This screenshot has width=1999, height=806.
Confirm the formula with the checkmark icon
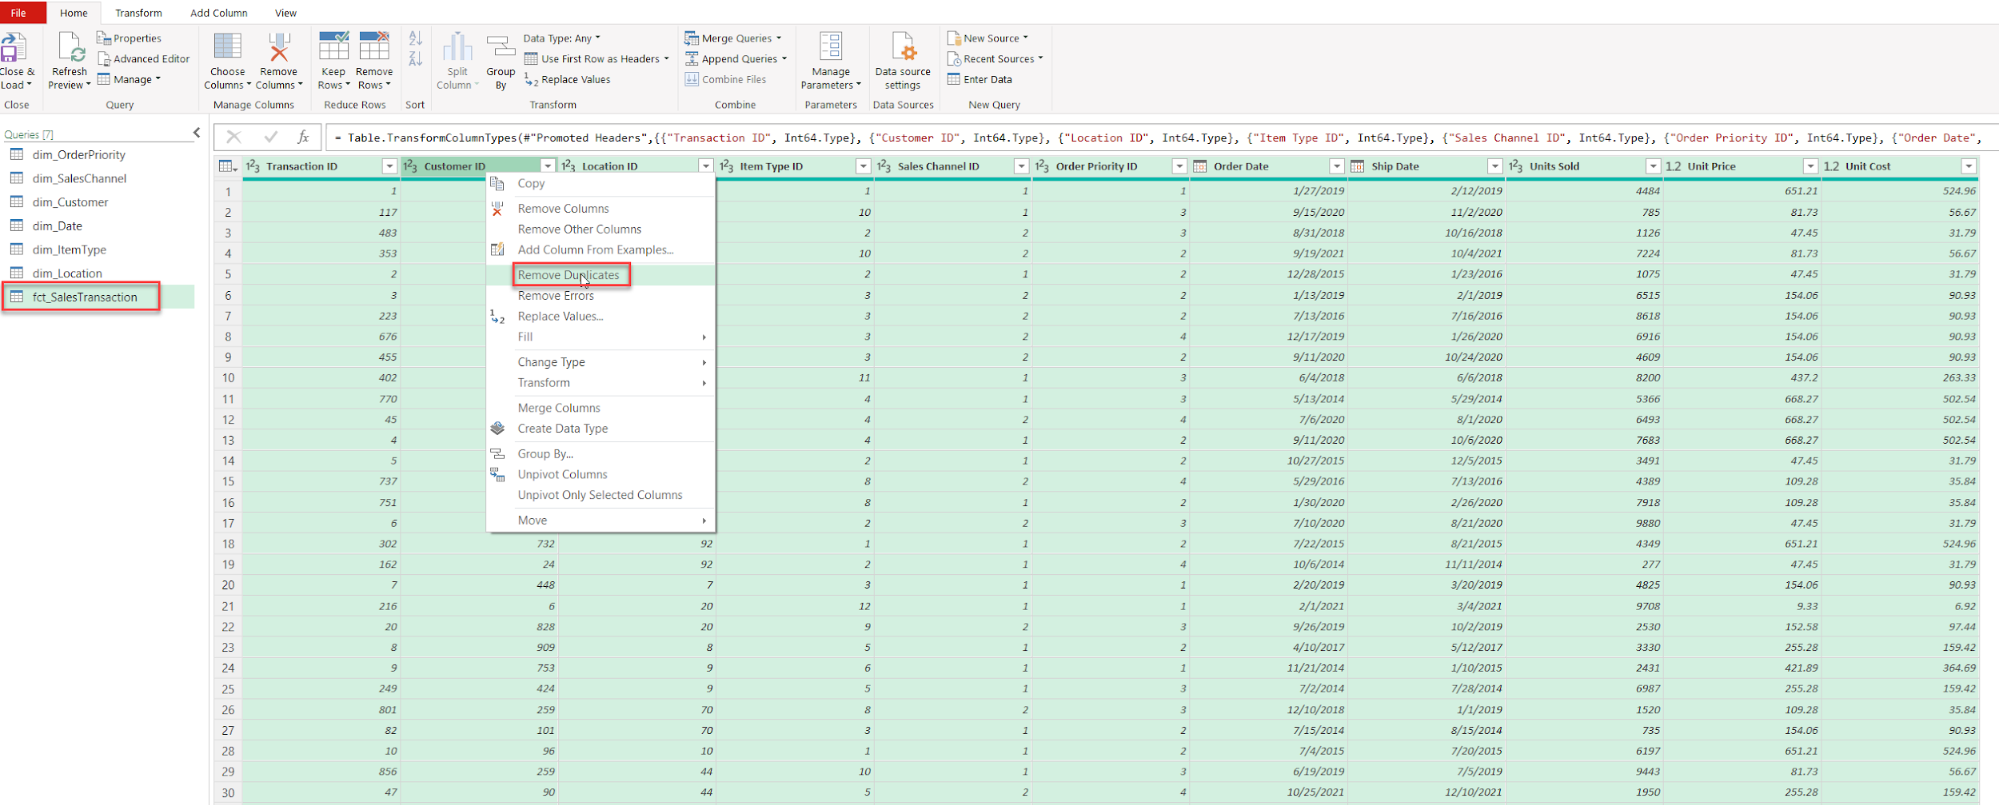pos(270,137)
